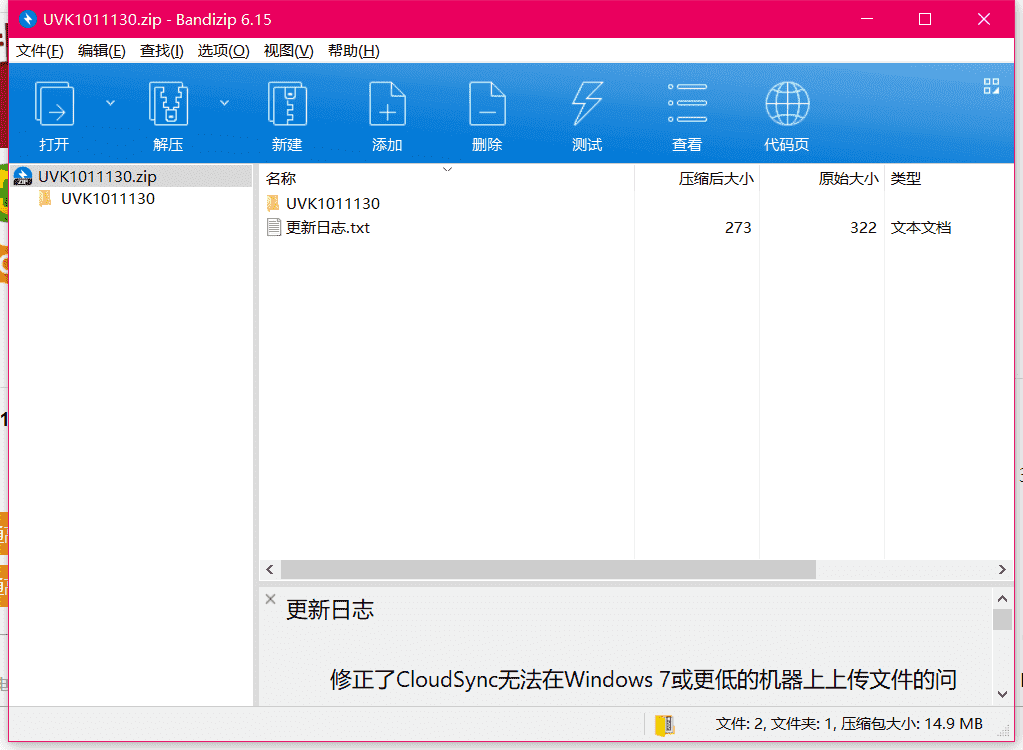Click the folder icon beside UVK1011130 in list

pyautogui.click(x=273, y=203)
